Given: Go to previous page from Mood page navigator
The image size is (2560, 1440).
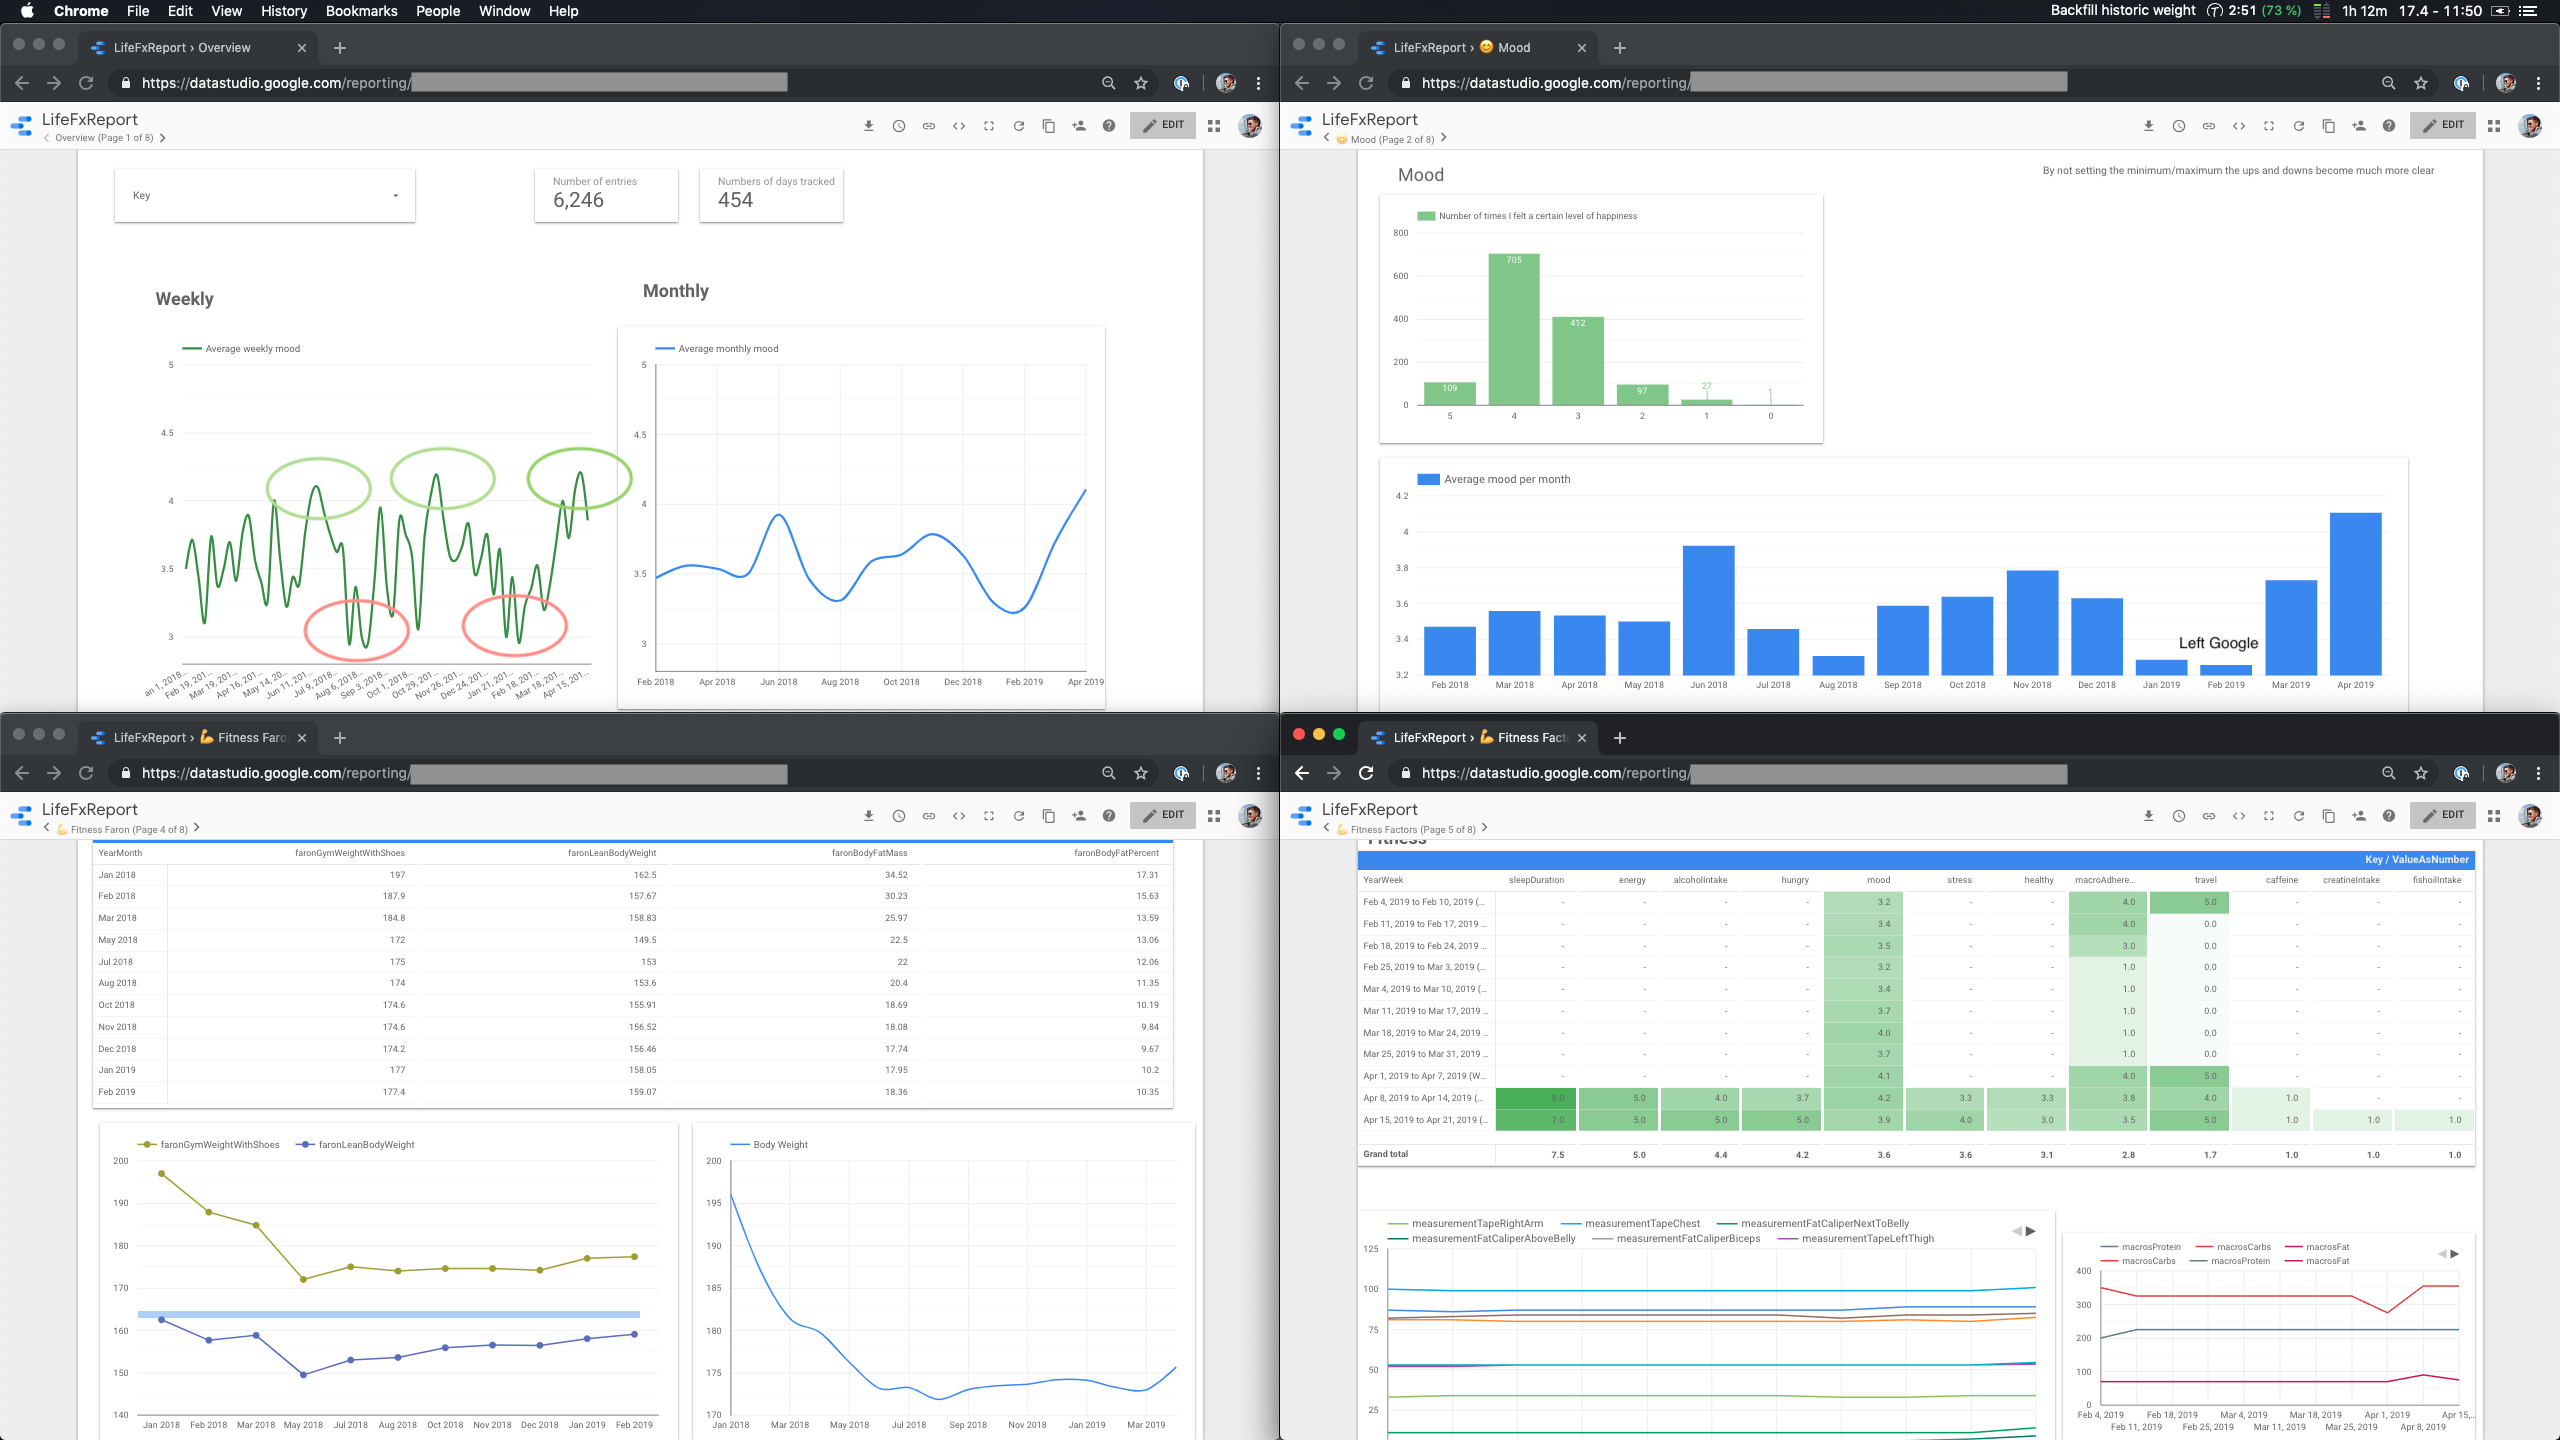Looking at the screenshot, I should 1327,139.
